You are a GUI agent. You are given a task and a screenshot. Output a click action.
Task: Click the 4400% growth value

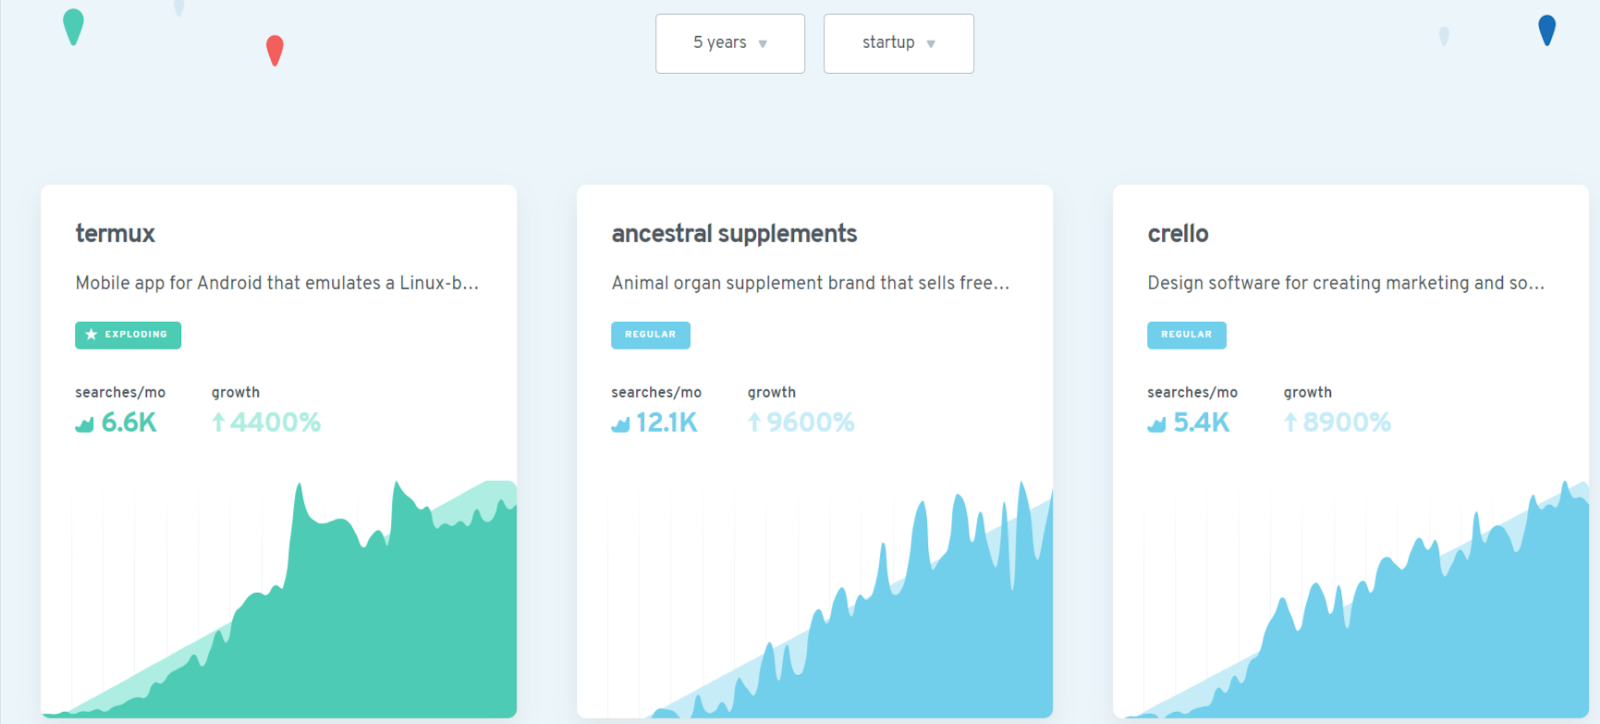point(275,423)
